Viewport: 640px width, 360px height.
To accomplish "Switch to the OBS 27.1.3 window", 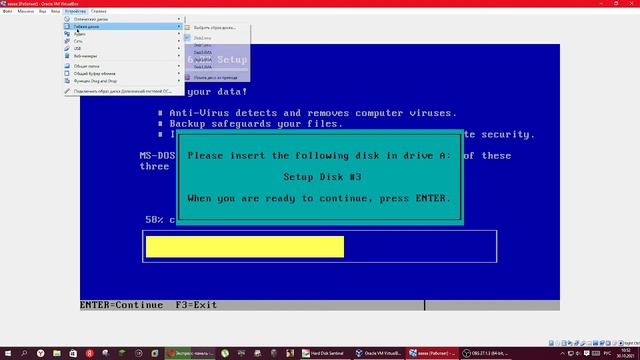I will 485,353.
